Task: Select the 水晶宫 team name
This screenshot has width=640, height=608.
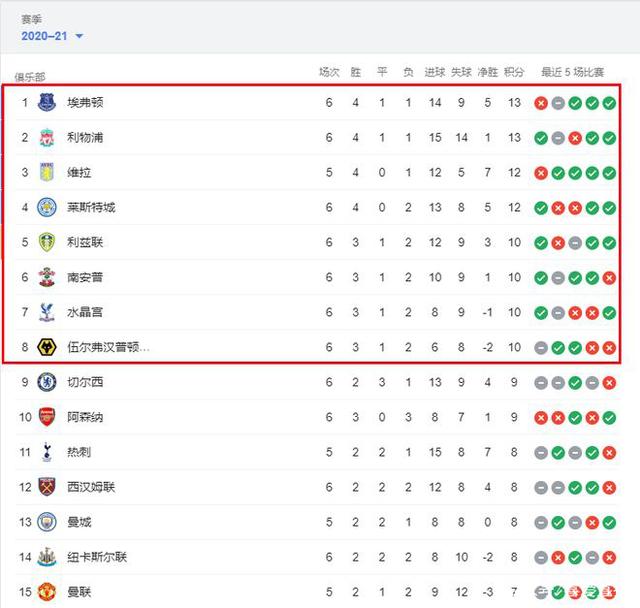Action: [x=85, y=312]
